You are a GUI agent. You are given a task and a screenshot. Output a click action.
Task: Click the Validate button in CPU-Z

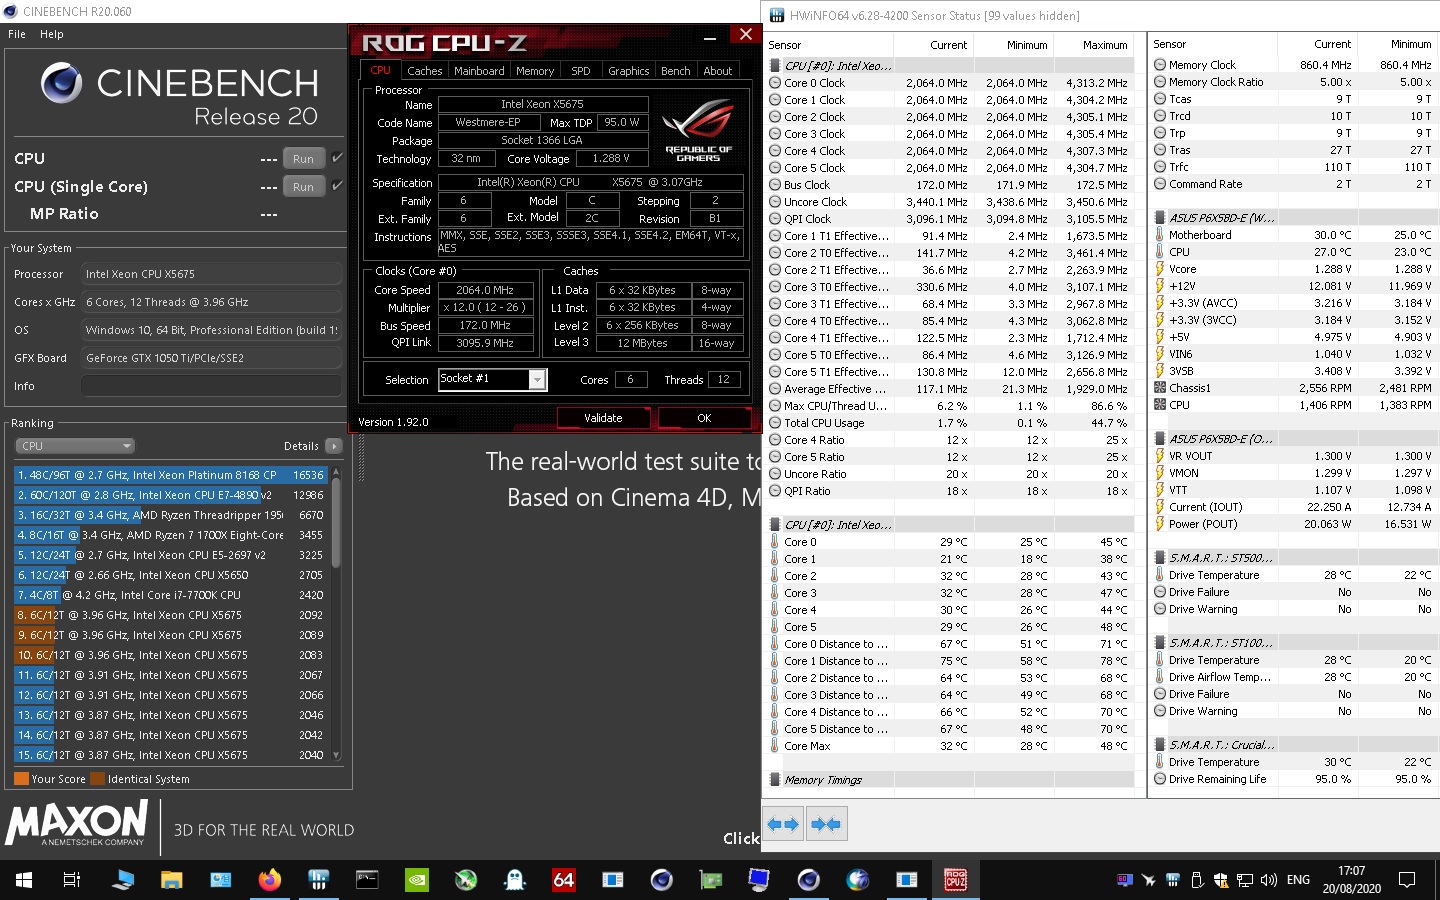pyautogui.click(x=603, y=418)
